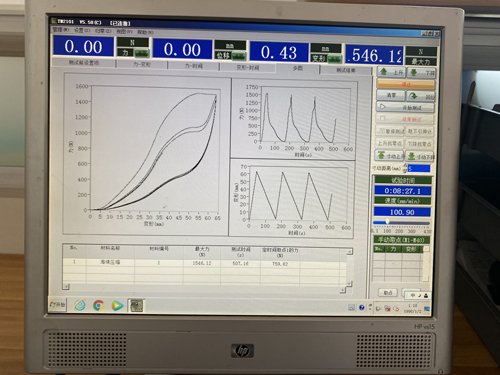
Task: Switch to the 力-时间 tab
Action: pos(194,66)
